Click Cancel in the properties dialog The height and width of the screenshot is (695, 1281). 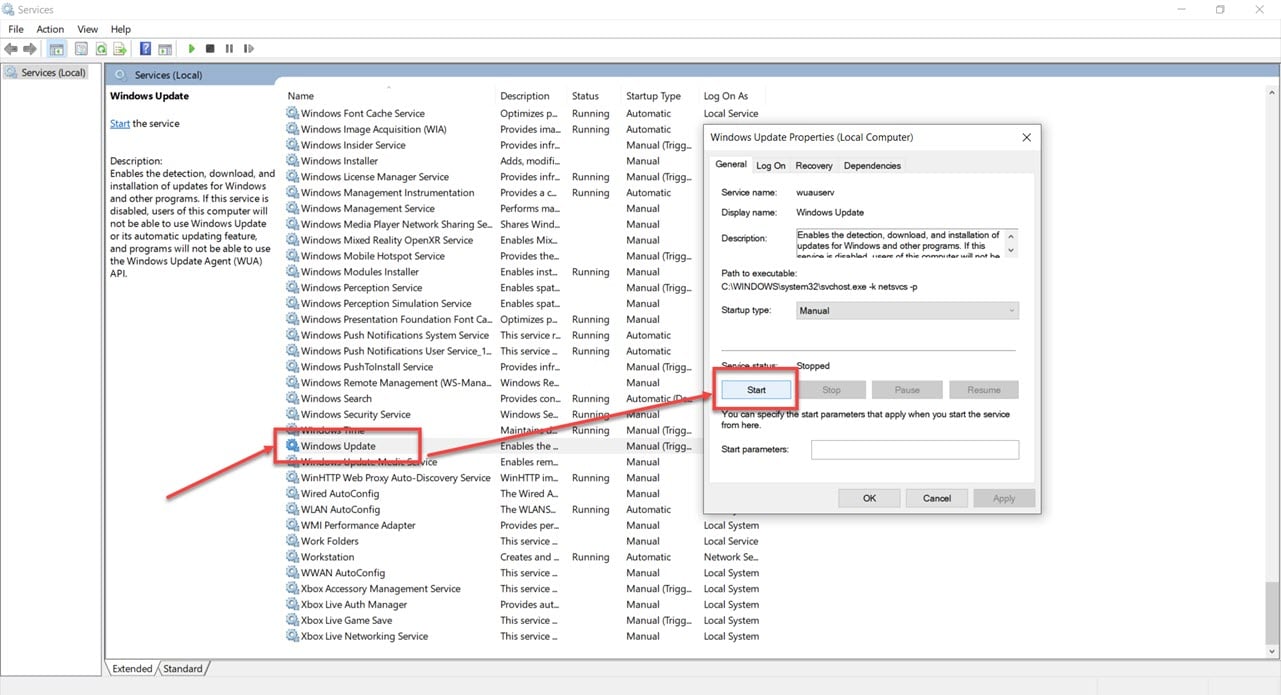pos(937,498)
